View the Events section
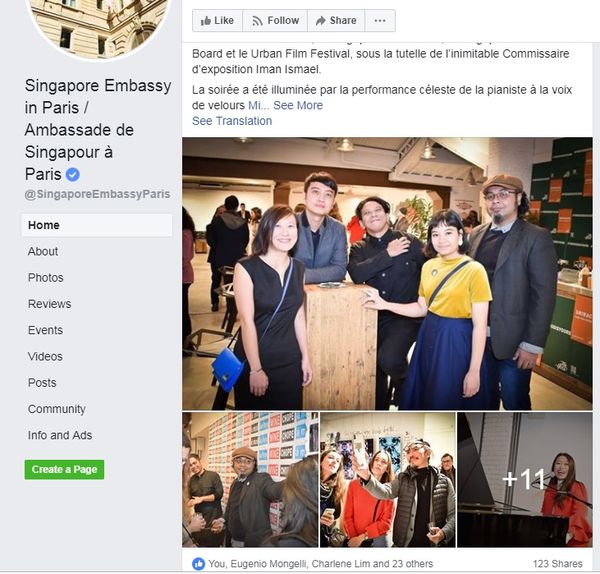This screenshot has height=574, width=600. (45, 330)
